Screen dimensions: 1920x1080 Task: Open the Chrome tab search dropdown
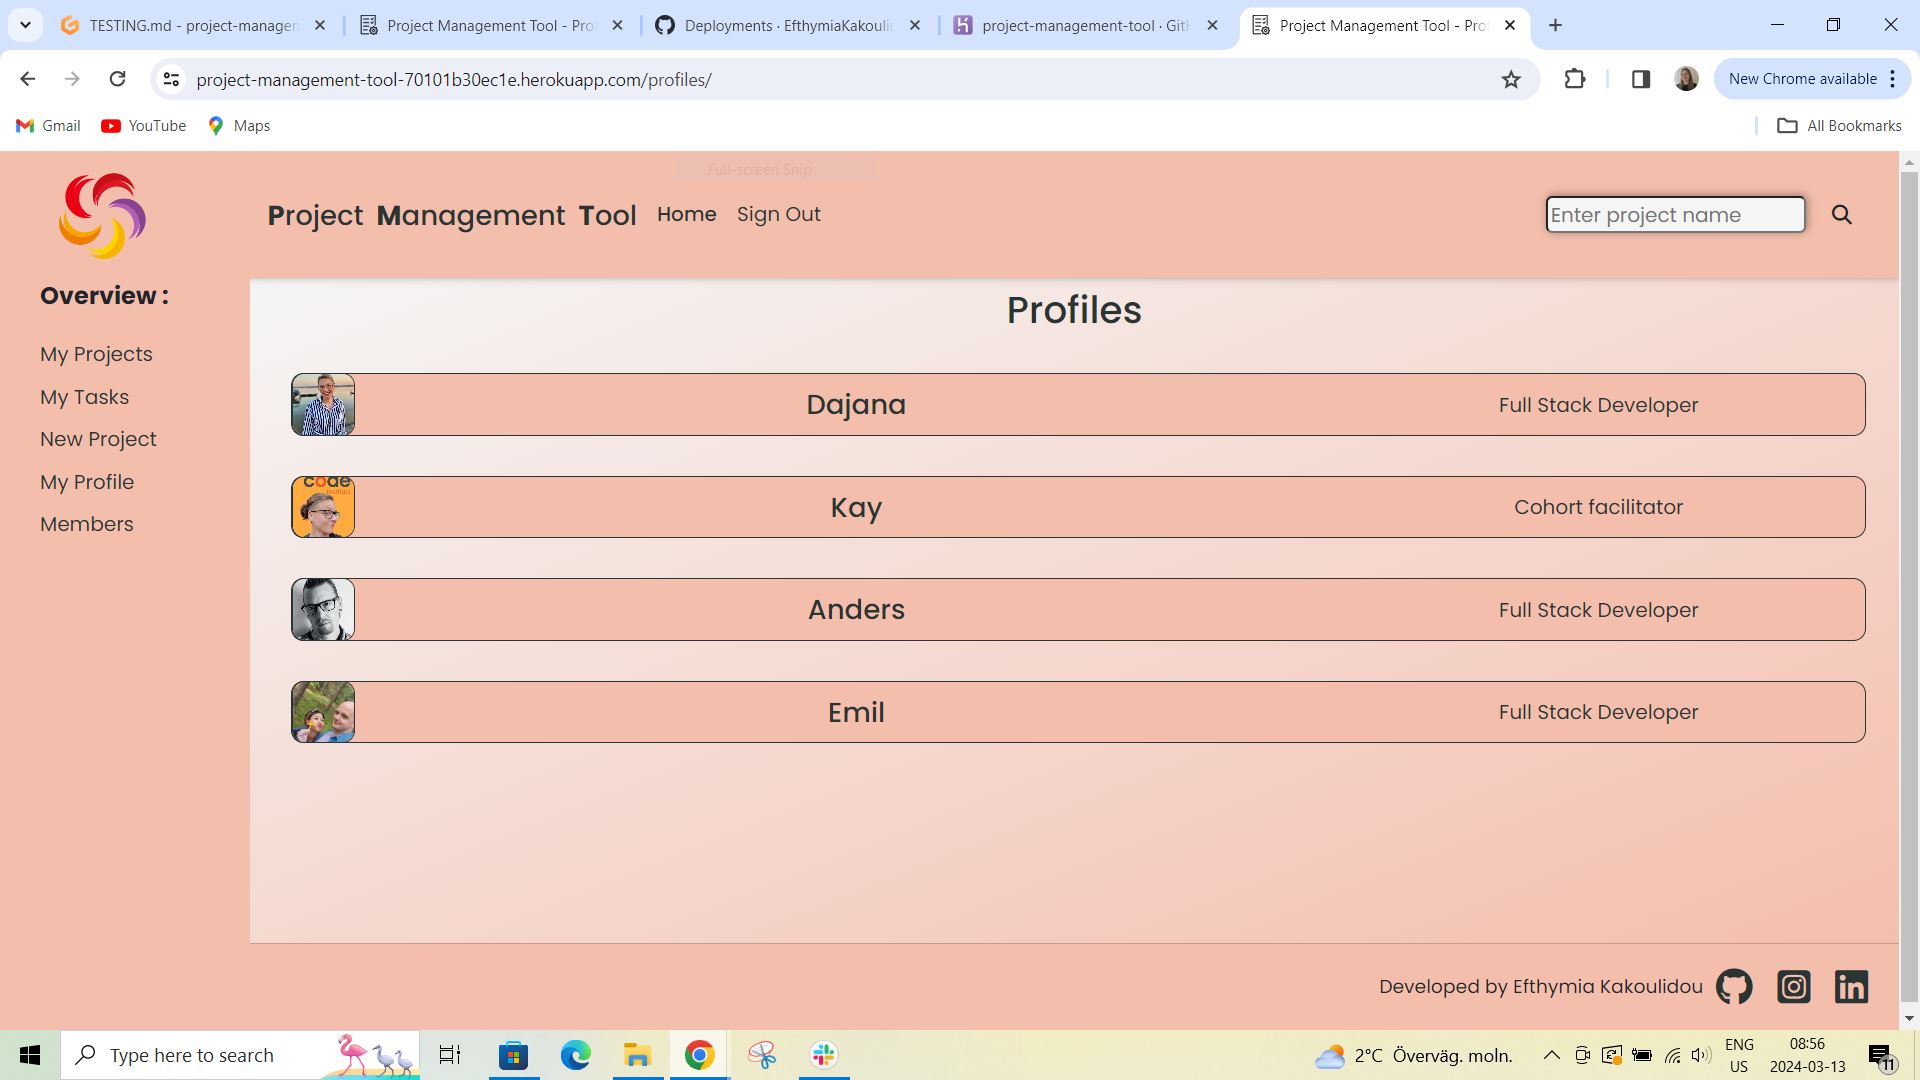point(25,25)
